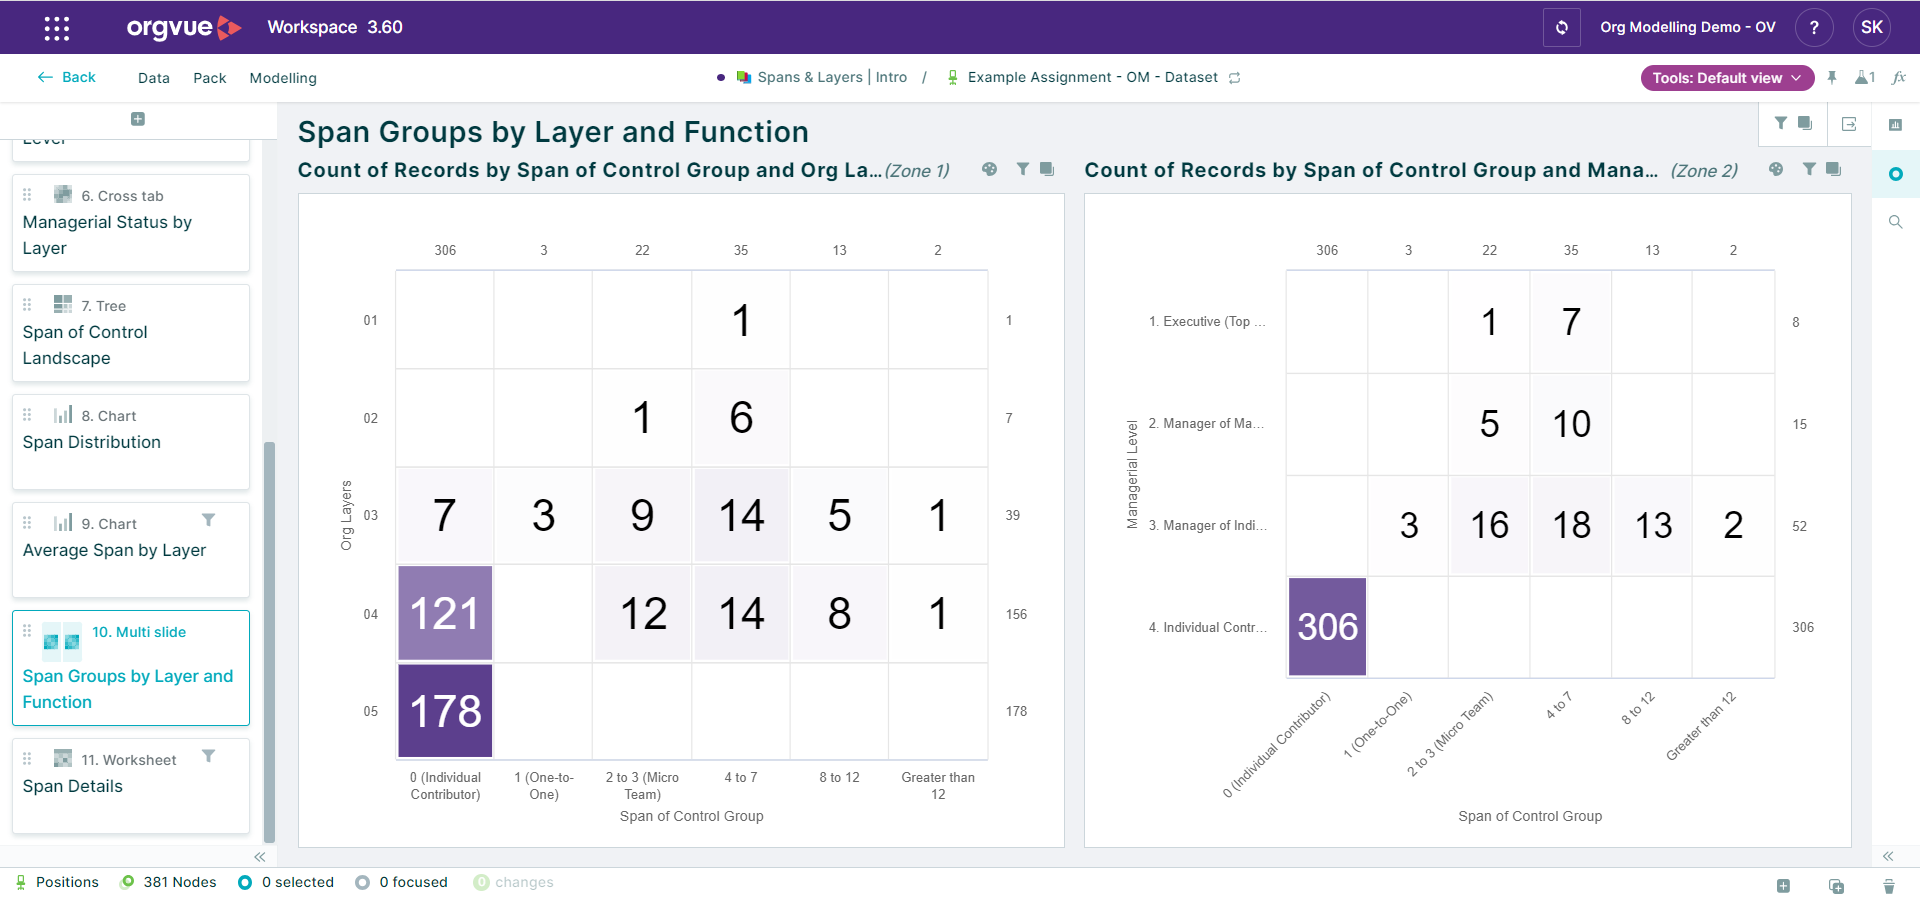The width and height of the screenshot is (1920, 902).
Task: Open the Pack menu
Action: [210, 78]
